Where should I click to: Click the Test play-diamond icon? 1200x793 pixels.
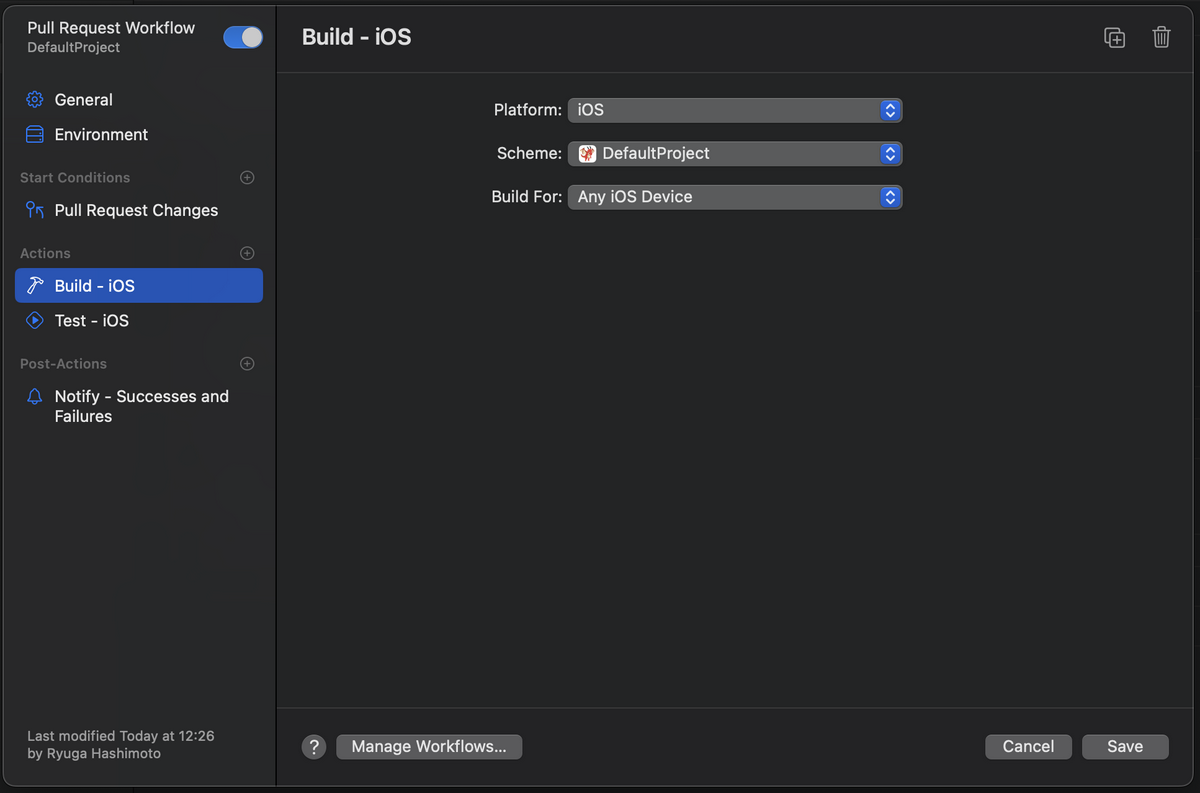coord(35,321)
